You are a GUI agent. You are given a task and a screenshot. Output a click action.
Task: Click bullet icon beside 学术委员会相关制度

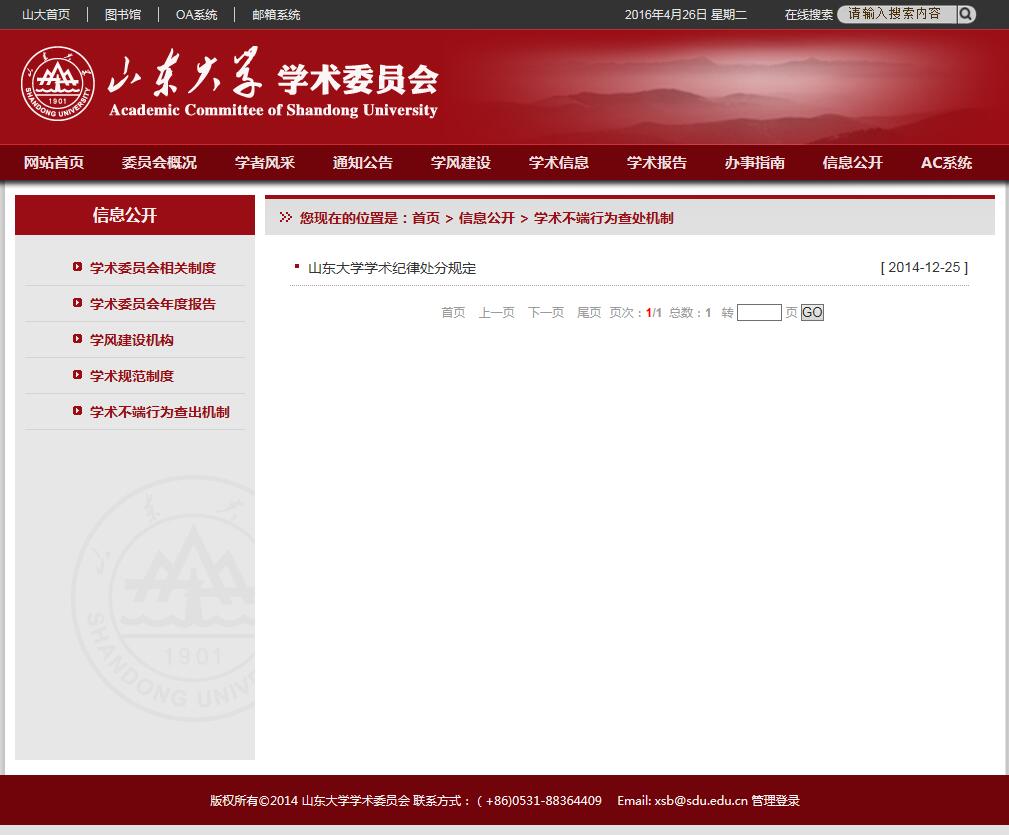pos(77,266)
